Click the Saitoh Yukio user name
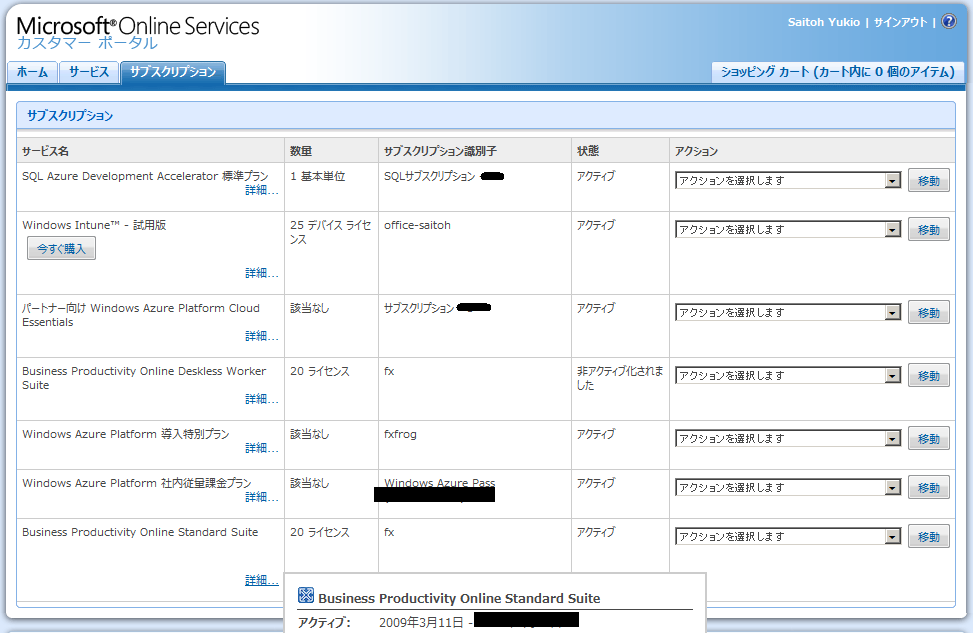Image resolution: width=973 pixels, height=633 pixels. click(x=823, y=22)
